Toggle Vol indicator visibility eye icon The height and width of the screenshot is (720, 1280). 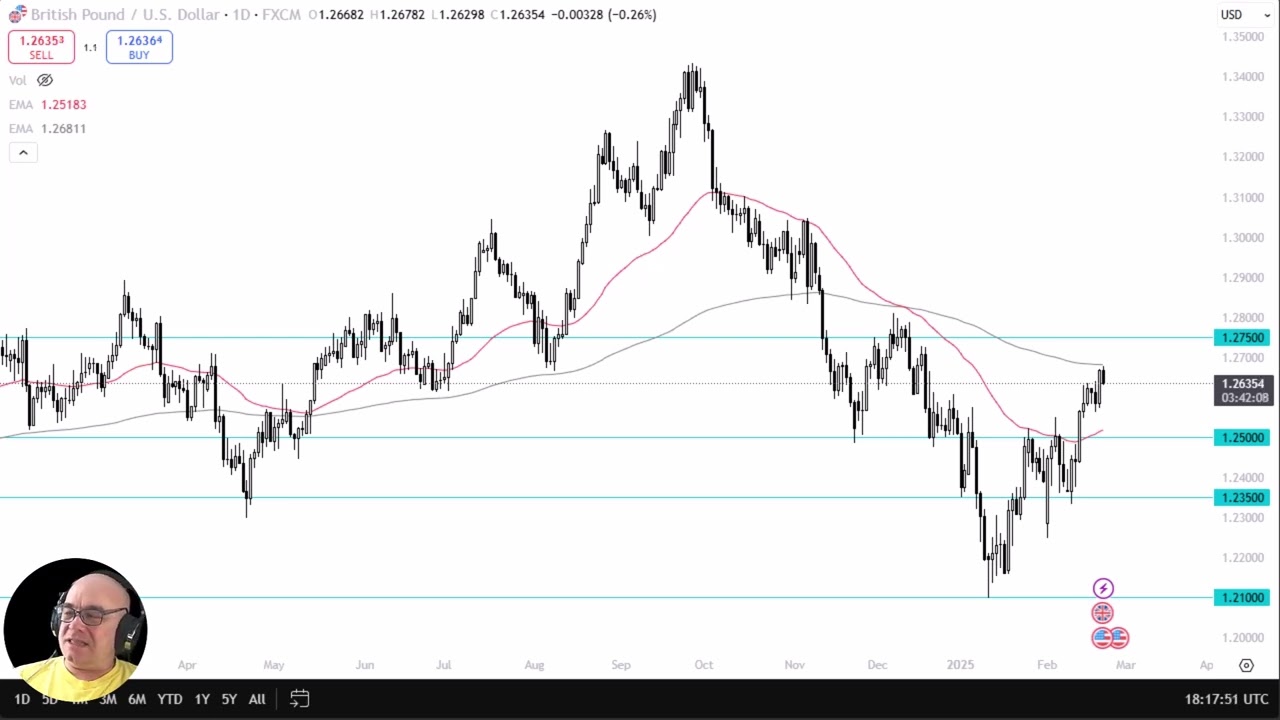[x=45, y=80]
